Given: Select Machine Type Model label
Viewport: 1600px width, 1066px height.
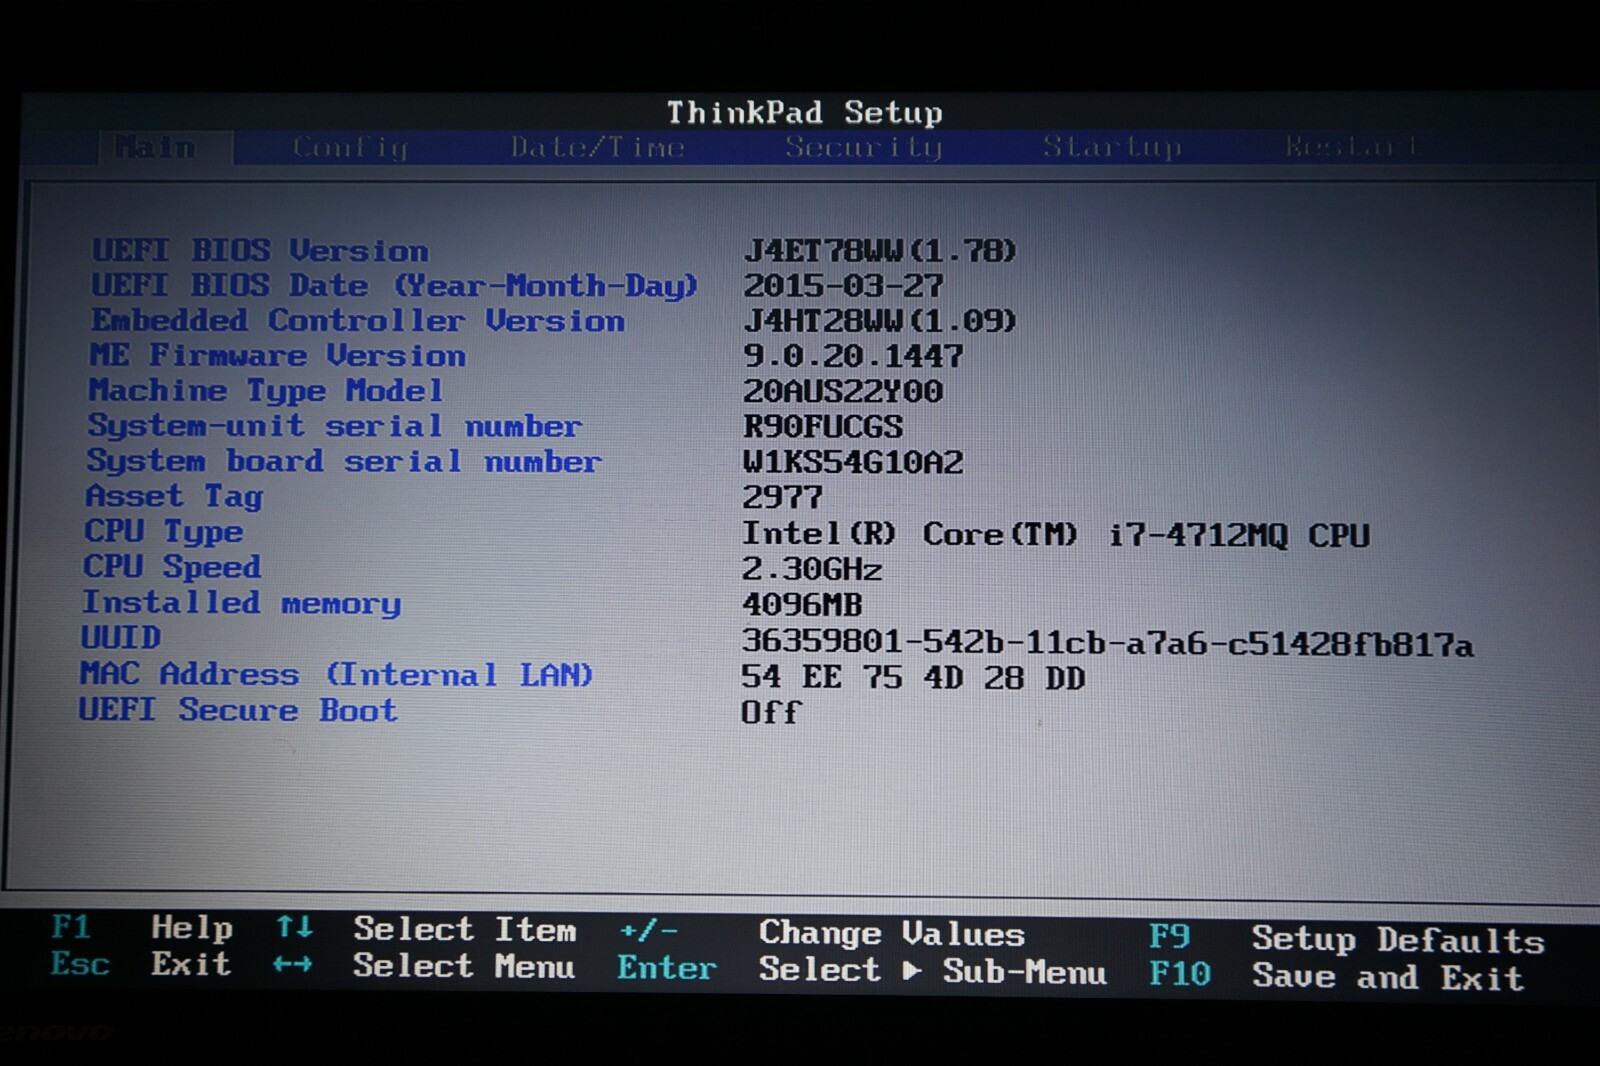Looking at the screenshot, I should point(265,391).
